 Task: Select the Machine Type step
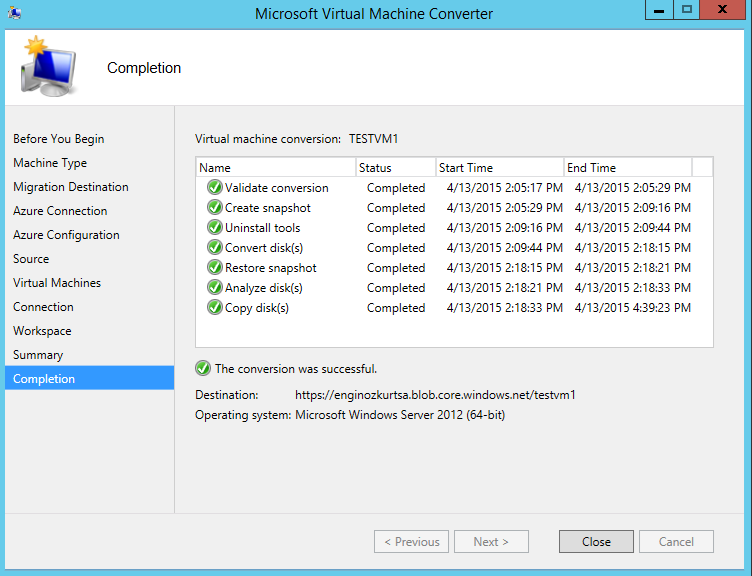click(50, 163)
